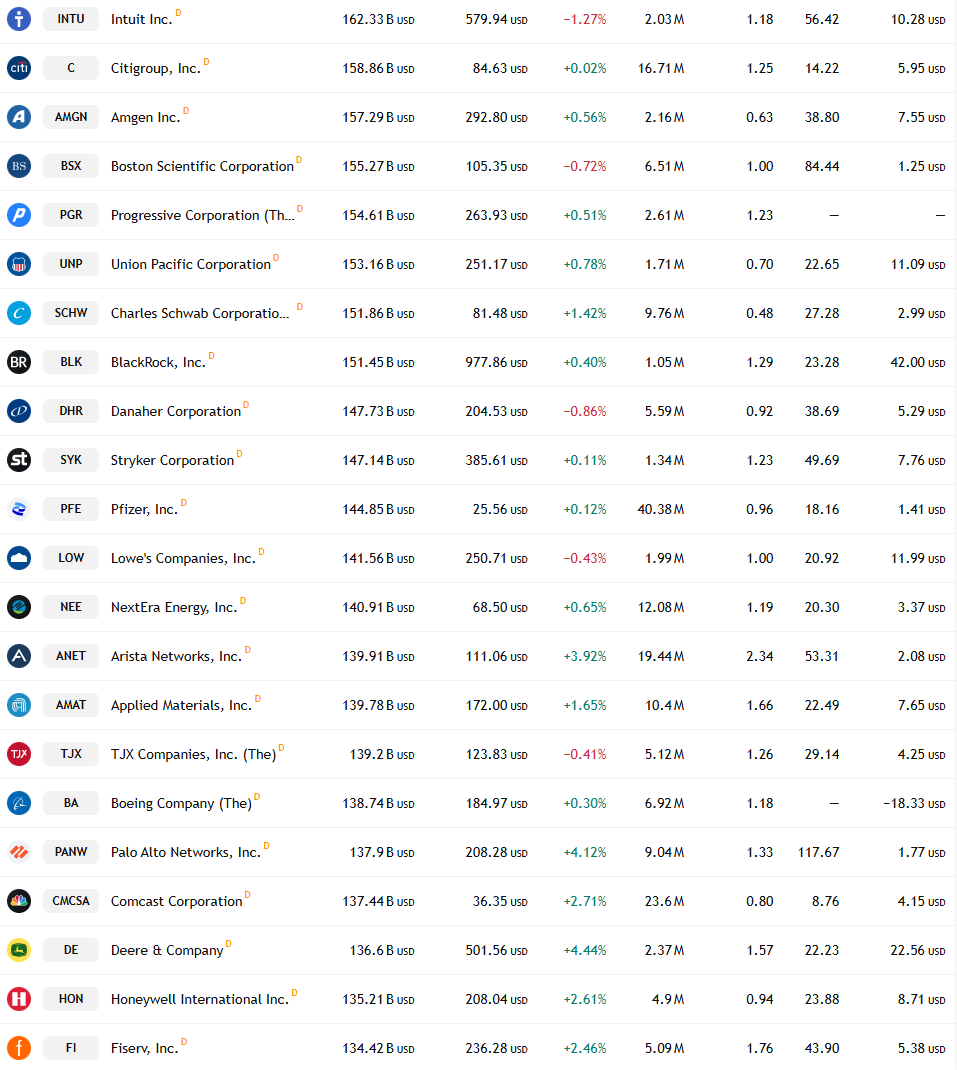The image size is (957, 1070).
Task: Open the Danaher Corporation link
Action: (175, 411)
